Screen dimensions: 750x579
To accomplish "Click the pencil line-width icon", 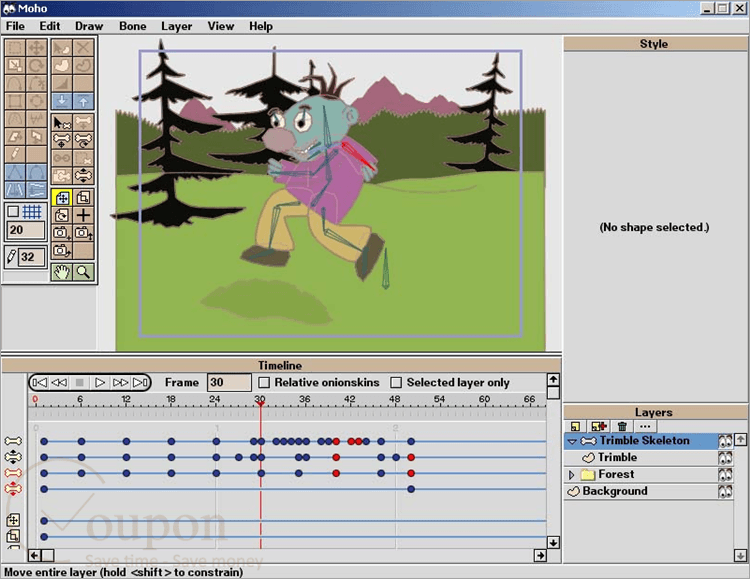I will tap(11, 257).
